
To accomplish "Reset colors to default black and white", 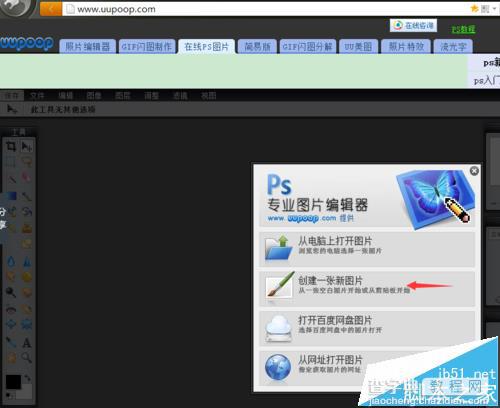I will (9, 395).
